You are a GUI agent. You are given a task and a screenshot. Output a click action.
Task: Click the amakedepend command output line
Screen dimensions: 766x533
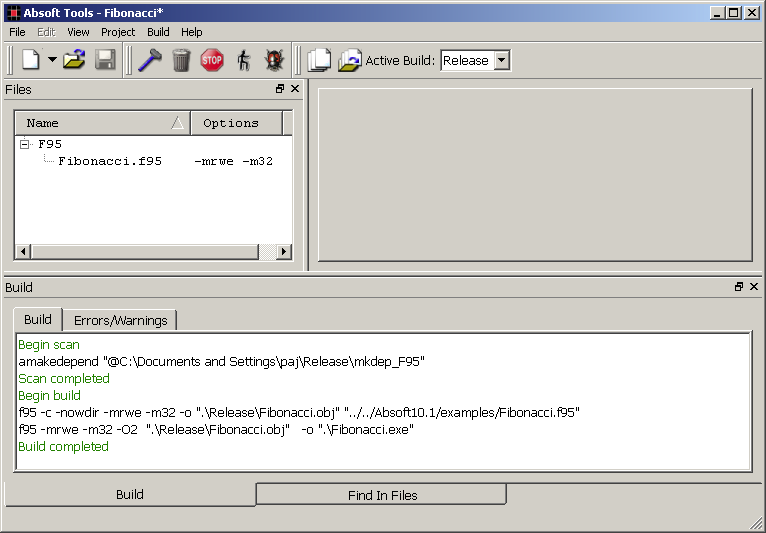(x=221, y=362)
